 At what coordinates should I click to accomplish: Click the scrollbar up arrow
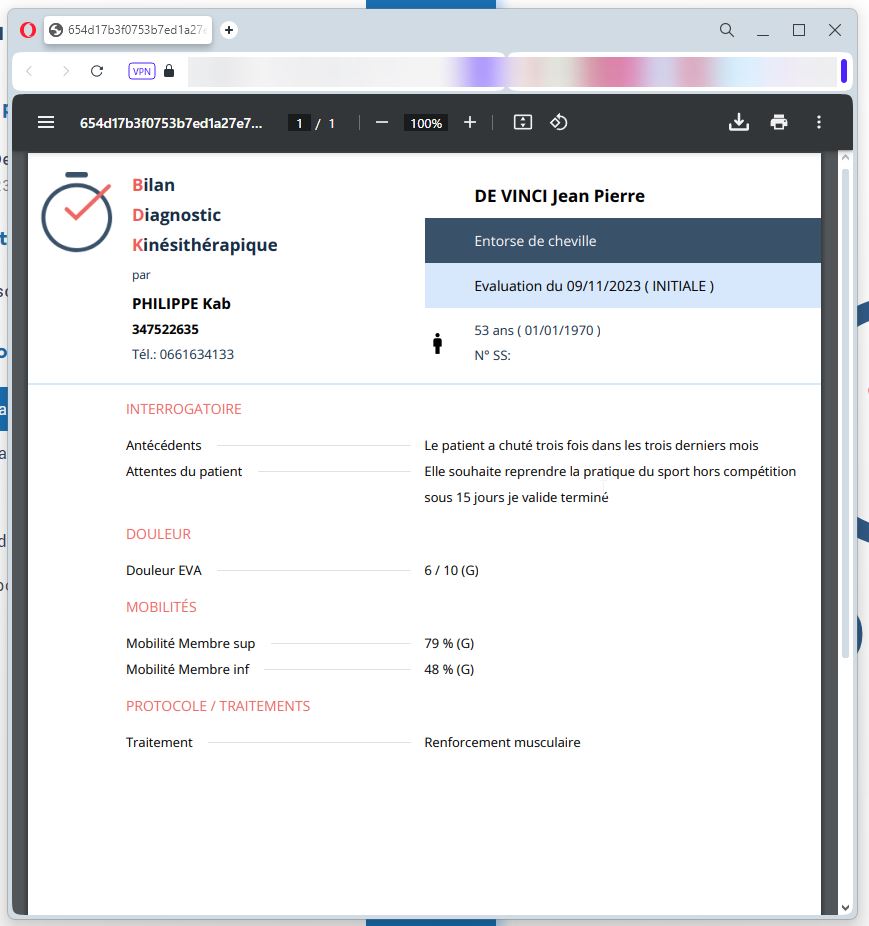point(845,158)
